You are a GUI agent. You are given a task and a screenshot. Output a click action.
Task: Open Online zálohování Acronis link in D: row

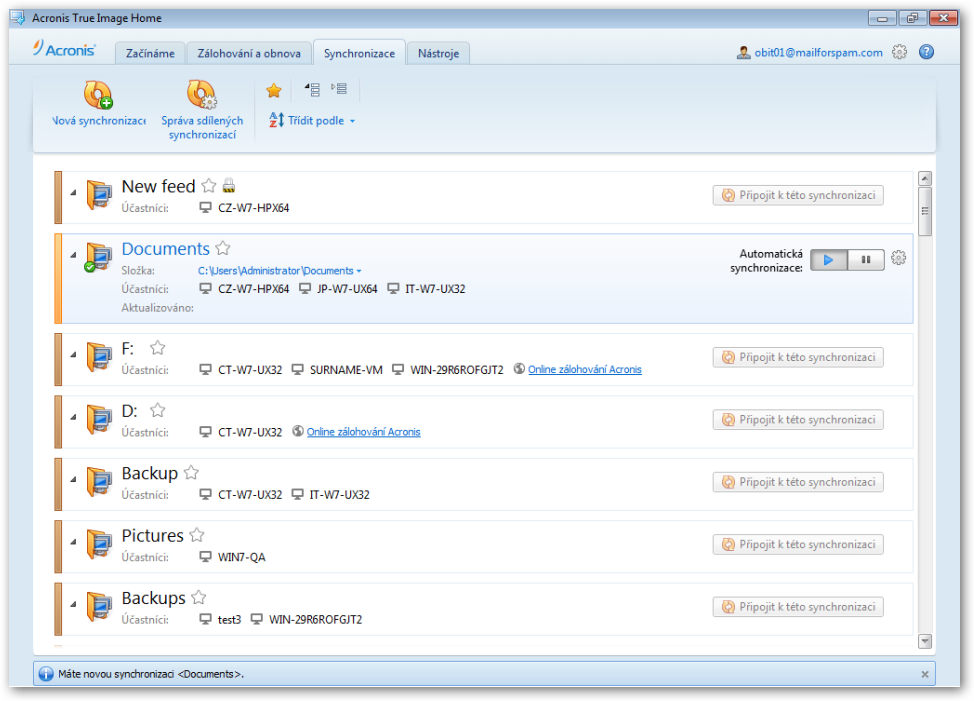coord(363,432)
